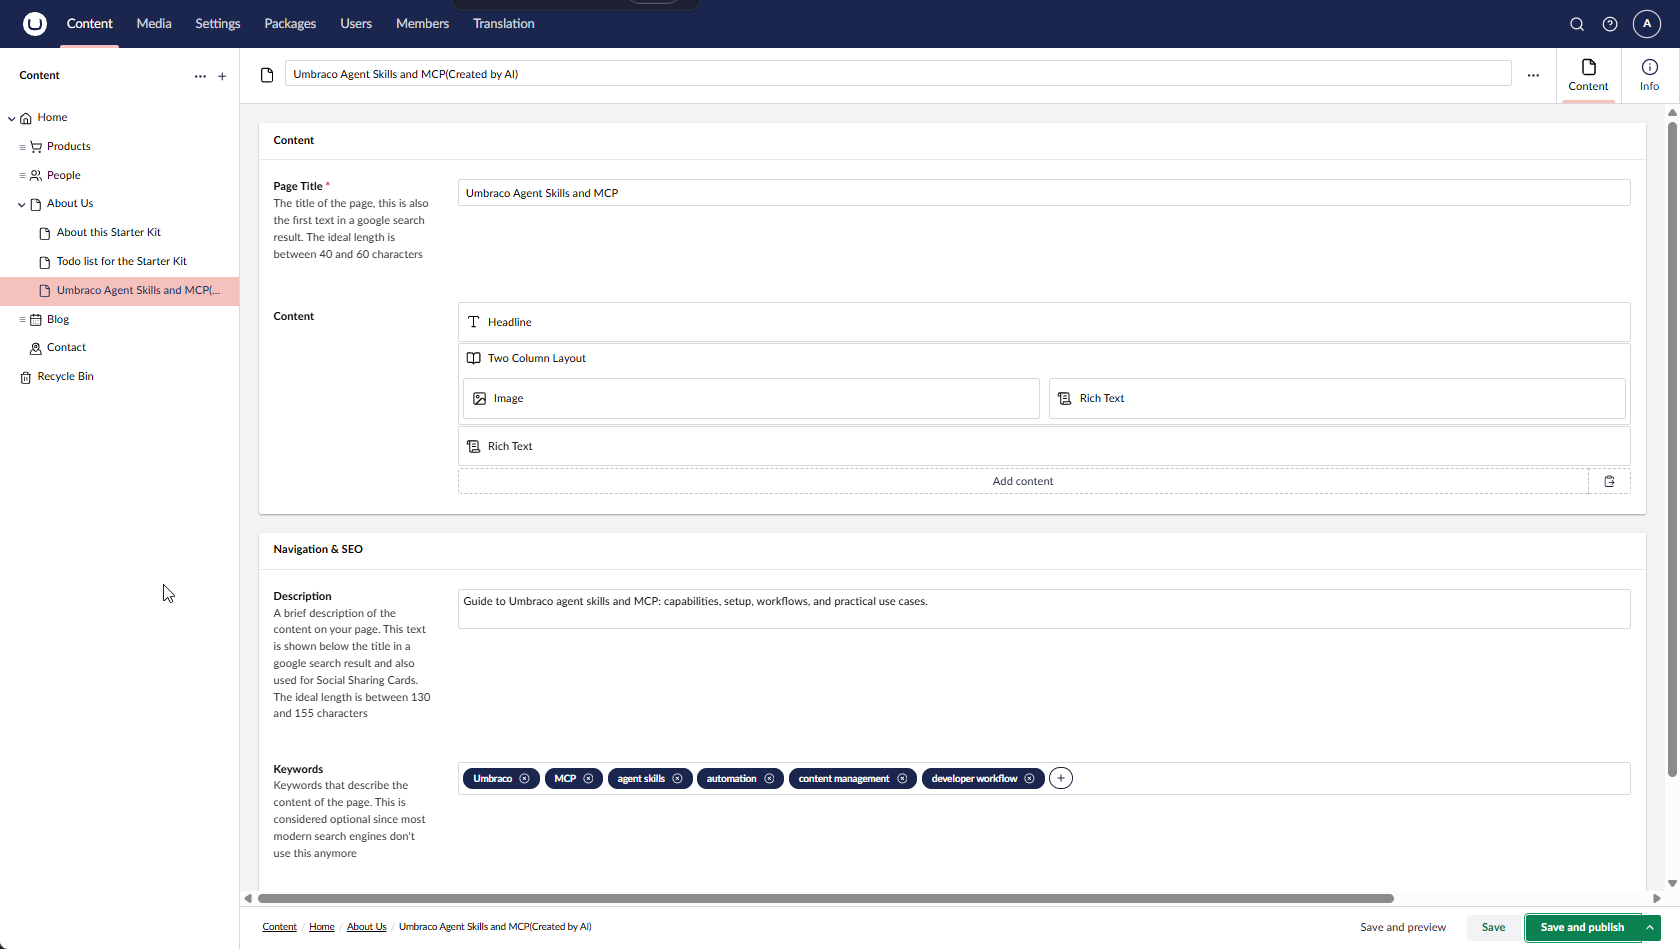Open the Media section
Image resolution: width=1680 pixels, height=949 pixels.
coord(154,24)
